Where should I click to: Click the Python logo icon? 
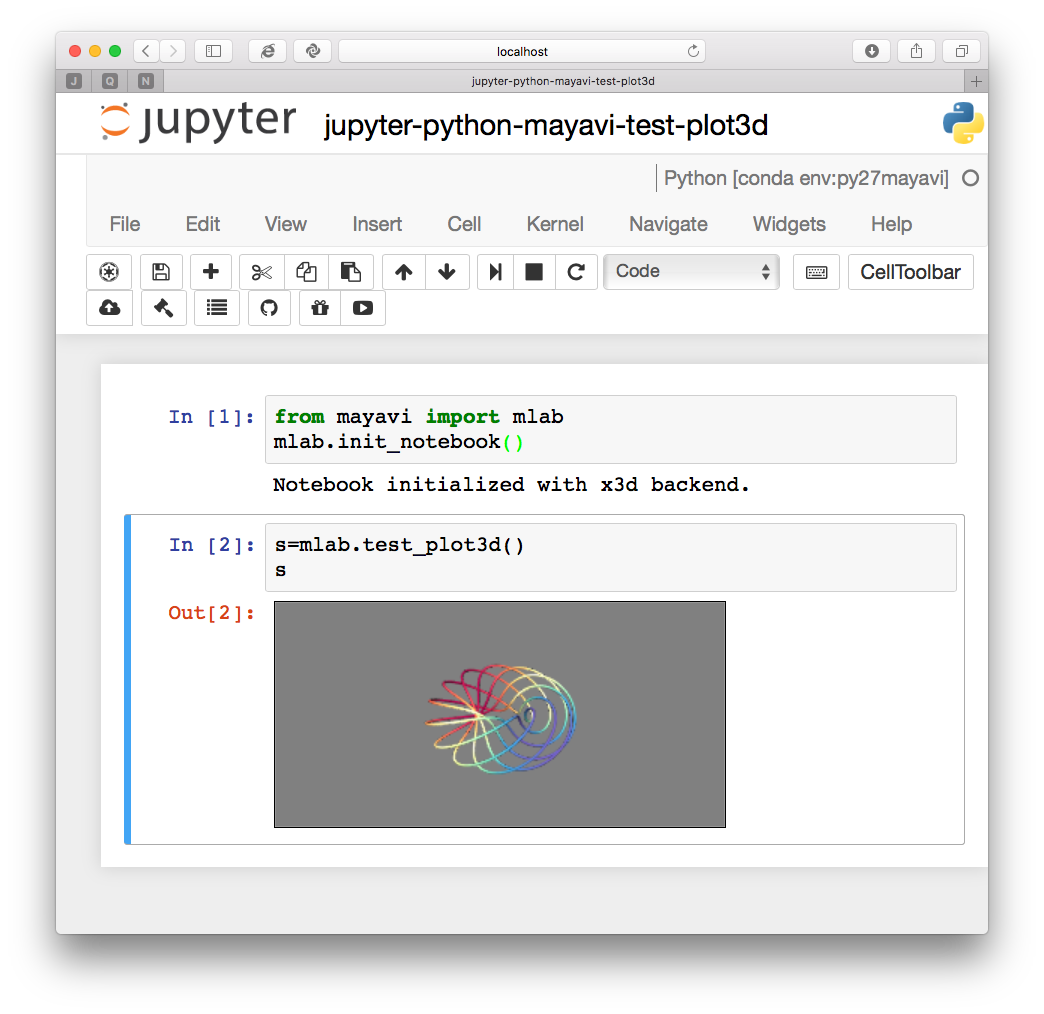pyautogui.click(x=963, y=123)
